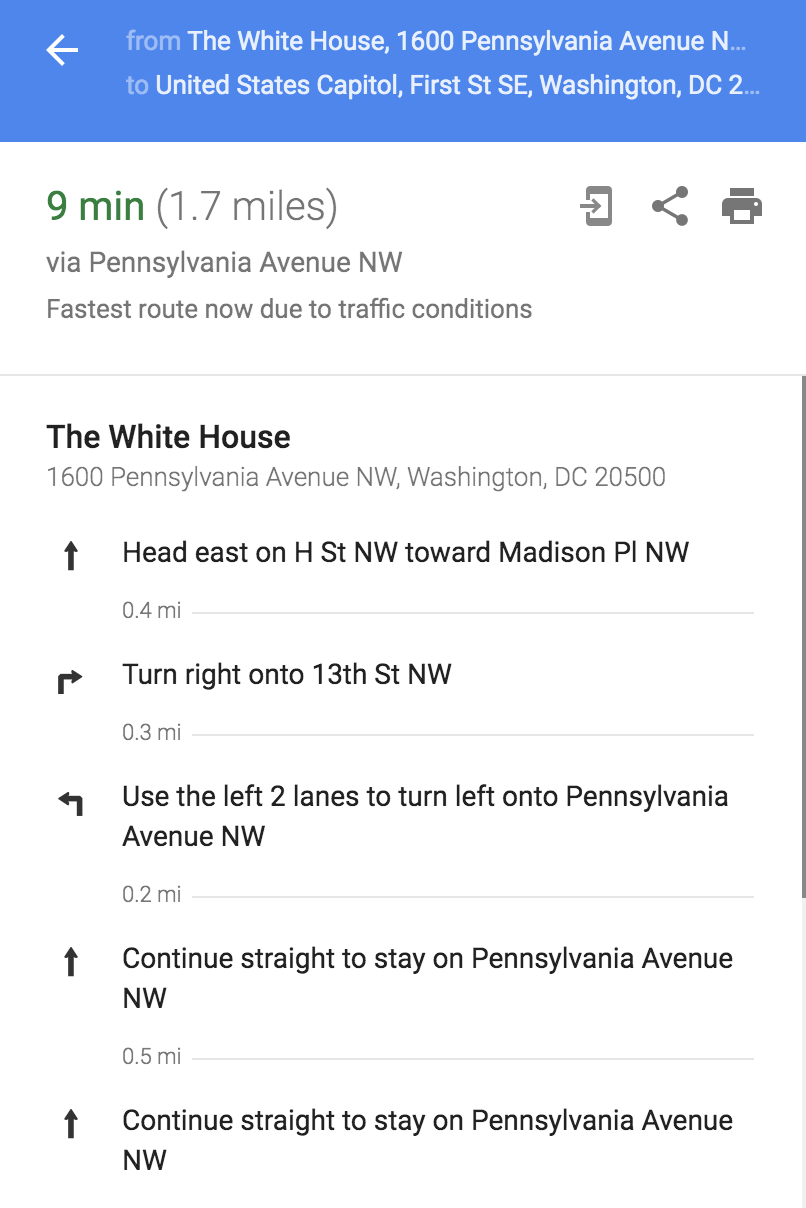Select step Turn right onto 13th St NW
The height and width of the screenshot is (1208, 806).
click(x=287, y=675)
